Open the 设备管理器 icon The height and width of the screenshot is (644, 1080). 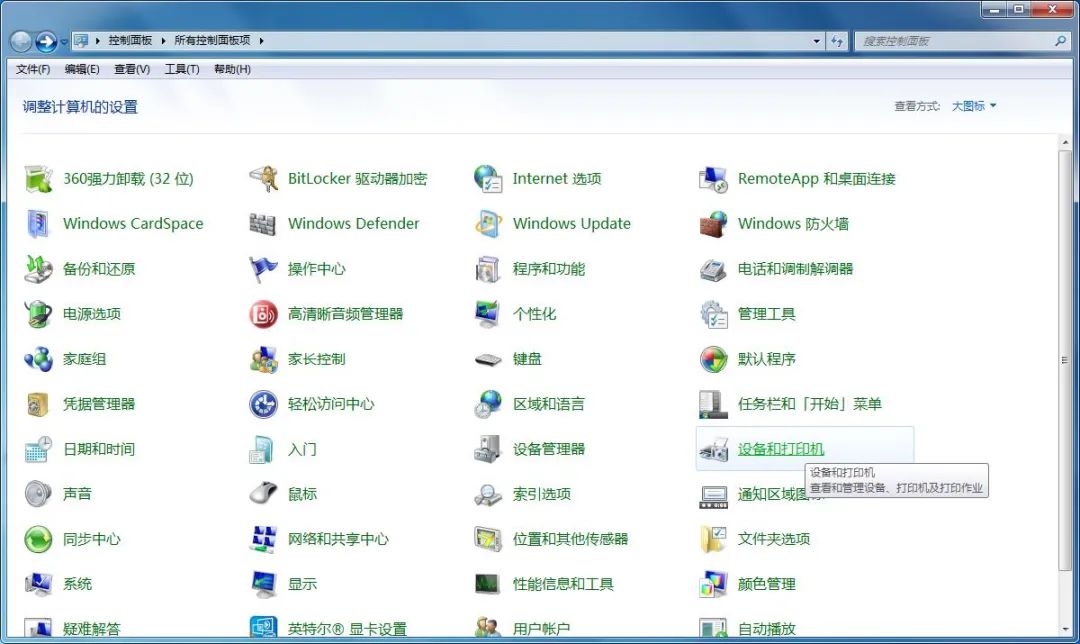click(488, 449)
